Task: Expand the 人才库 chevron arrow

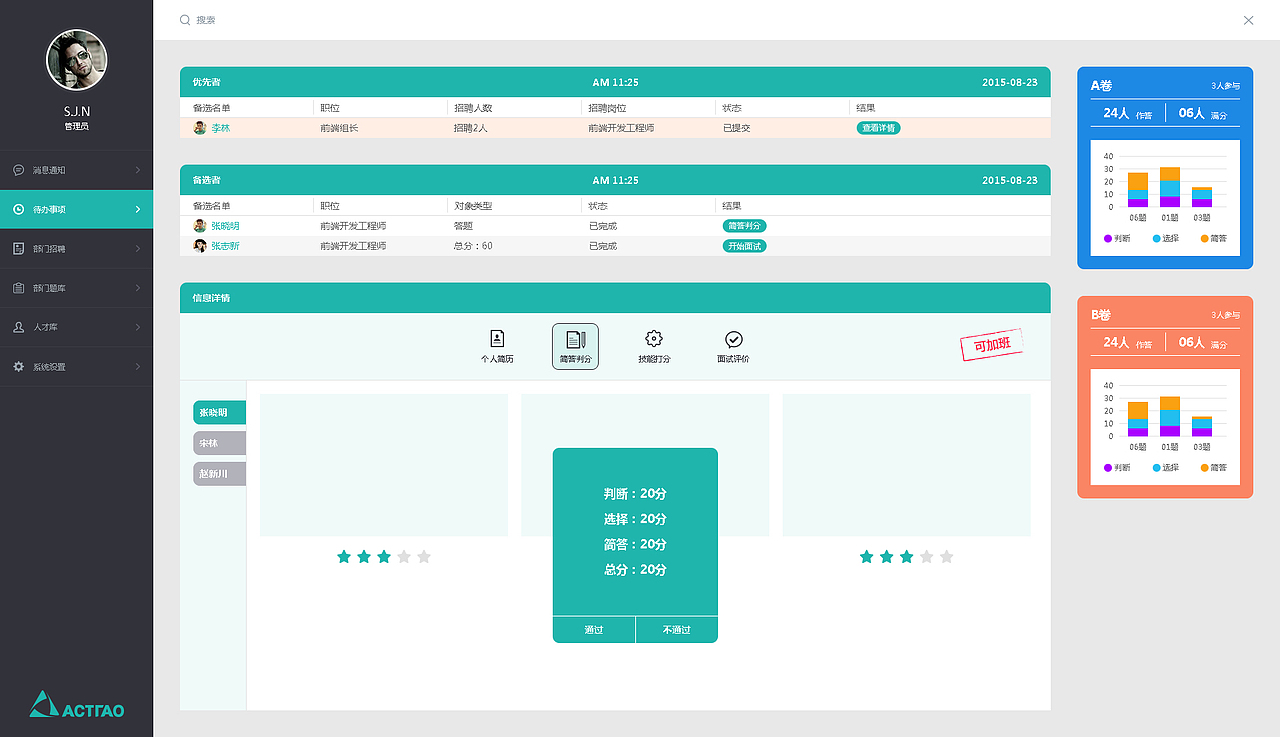Action: (x=137, y=327)
